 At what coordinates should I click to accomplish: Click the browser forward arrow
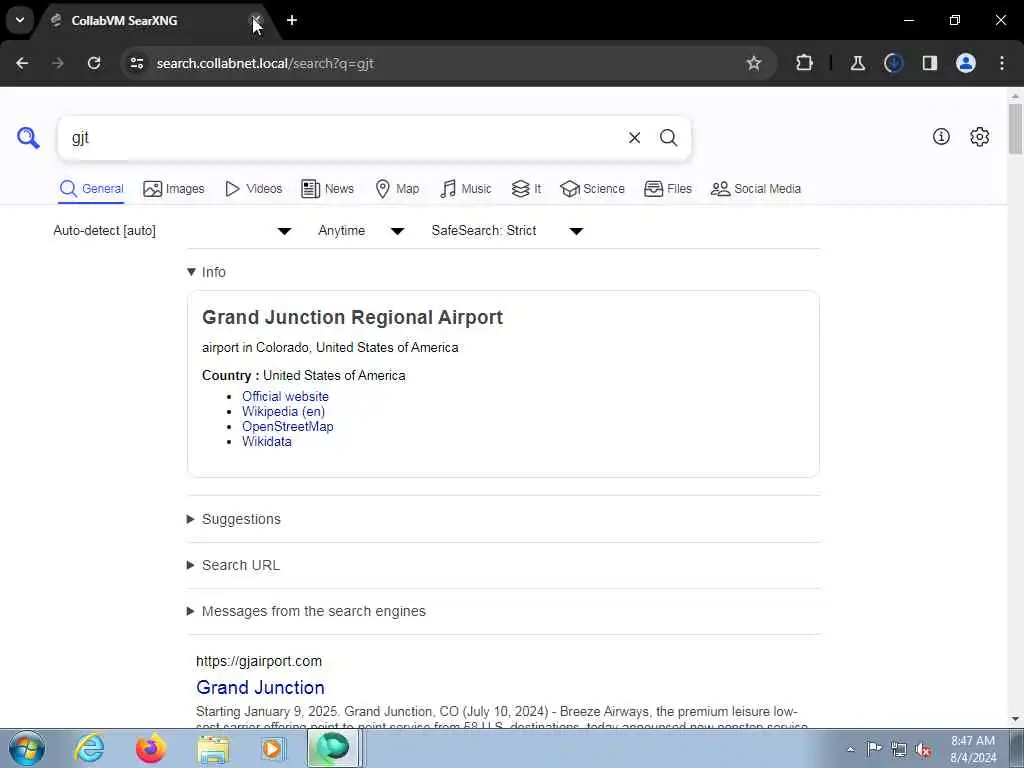(x=58, y=63)
